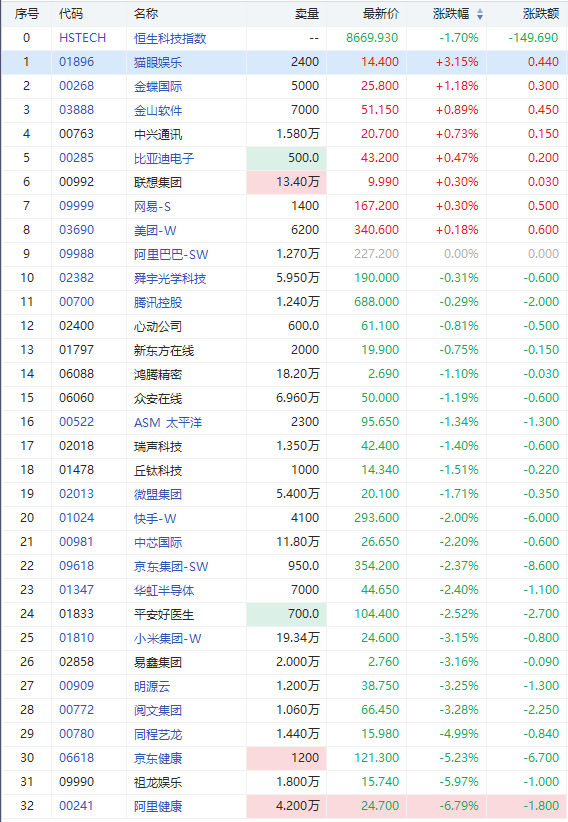Select stock code 01810
The height and width of the screenshot is (822, 568).
coord(77,638)
